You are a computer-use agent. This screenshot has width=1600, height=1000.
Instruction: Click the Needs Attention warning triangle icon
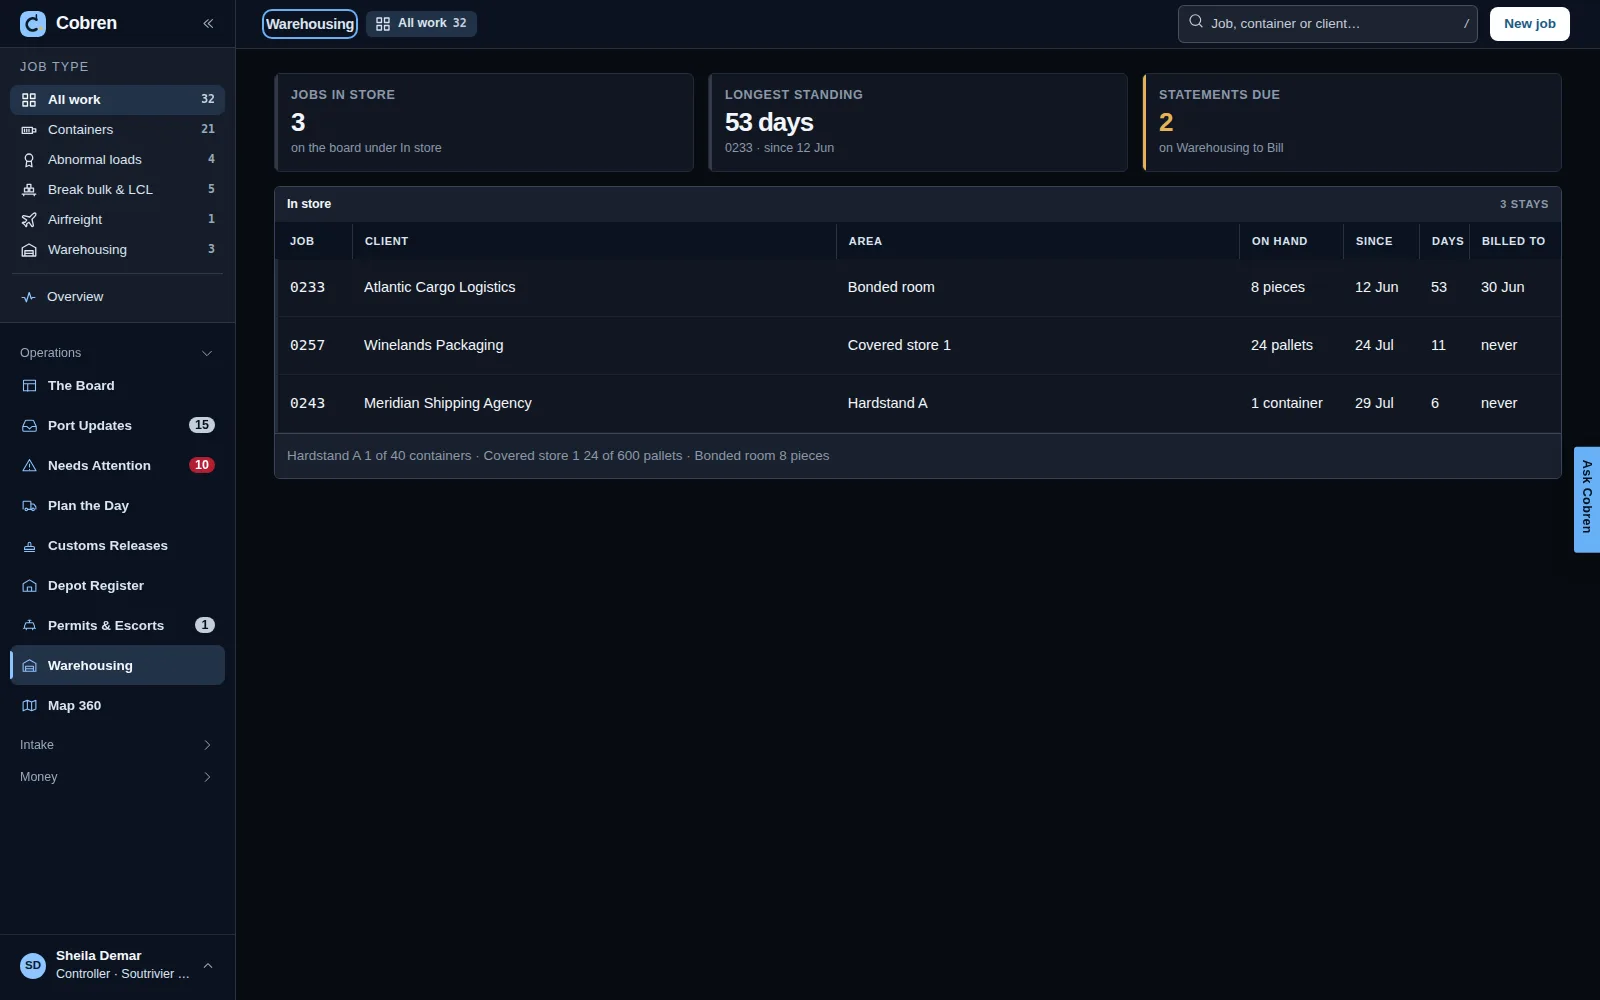click(x=29, y=466)
